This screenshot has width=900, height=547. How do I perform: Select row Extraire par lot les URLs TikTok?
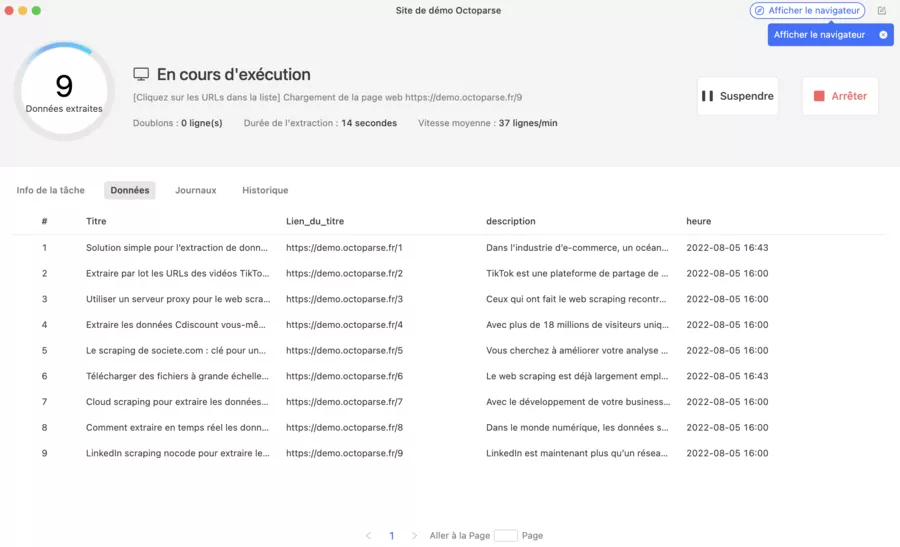click(448, 273)
